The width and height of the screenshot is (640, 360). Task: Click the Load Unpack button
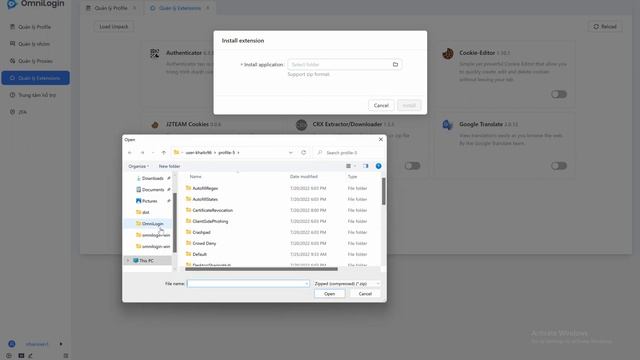(x=114, y=27)
